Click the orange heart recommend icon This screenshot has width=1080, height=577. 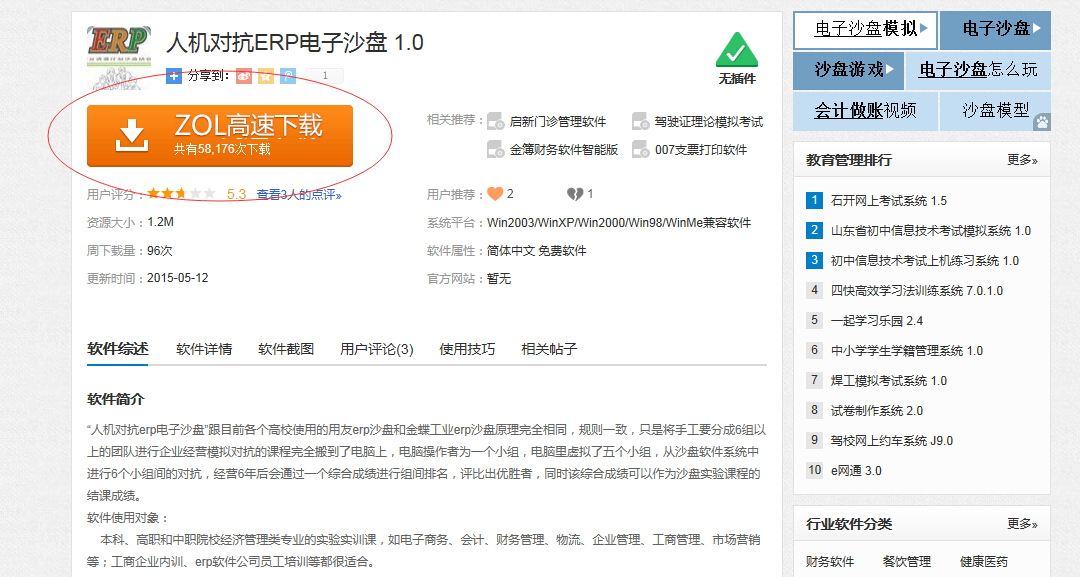(x=494, y=194)
